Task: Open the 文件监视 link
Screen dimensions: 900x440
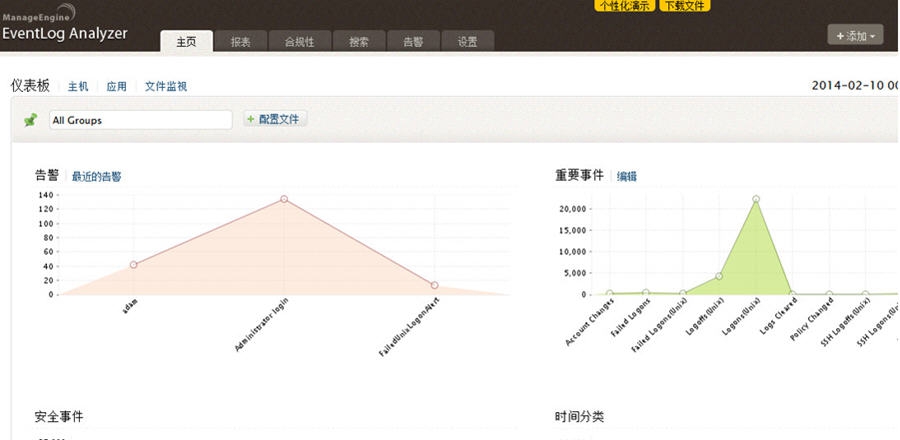Action: coord(166,87)
